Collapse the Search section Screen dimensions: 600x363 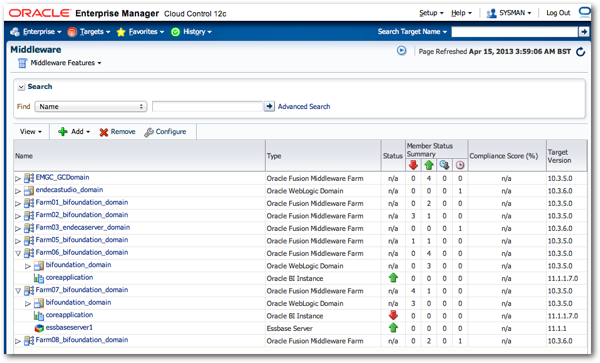click(x=21, y=87)
